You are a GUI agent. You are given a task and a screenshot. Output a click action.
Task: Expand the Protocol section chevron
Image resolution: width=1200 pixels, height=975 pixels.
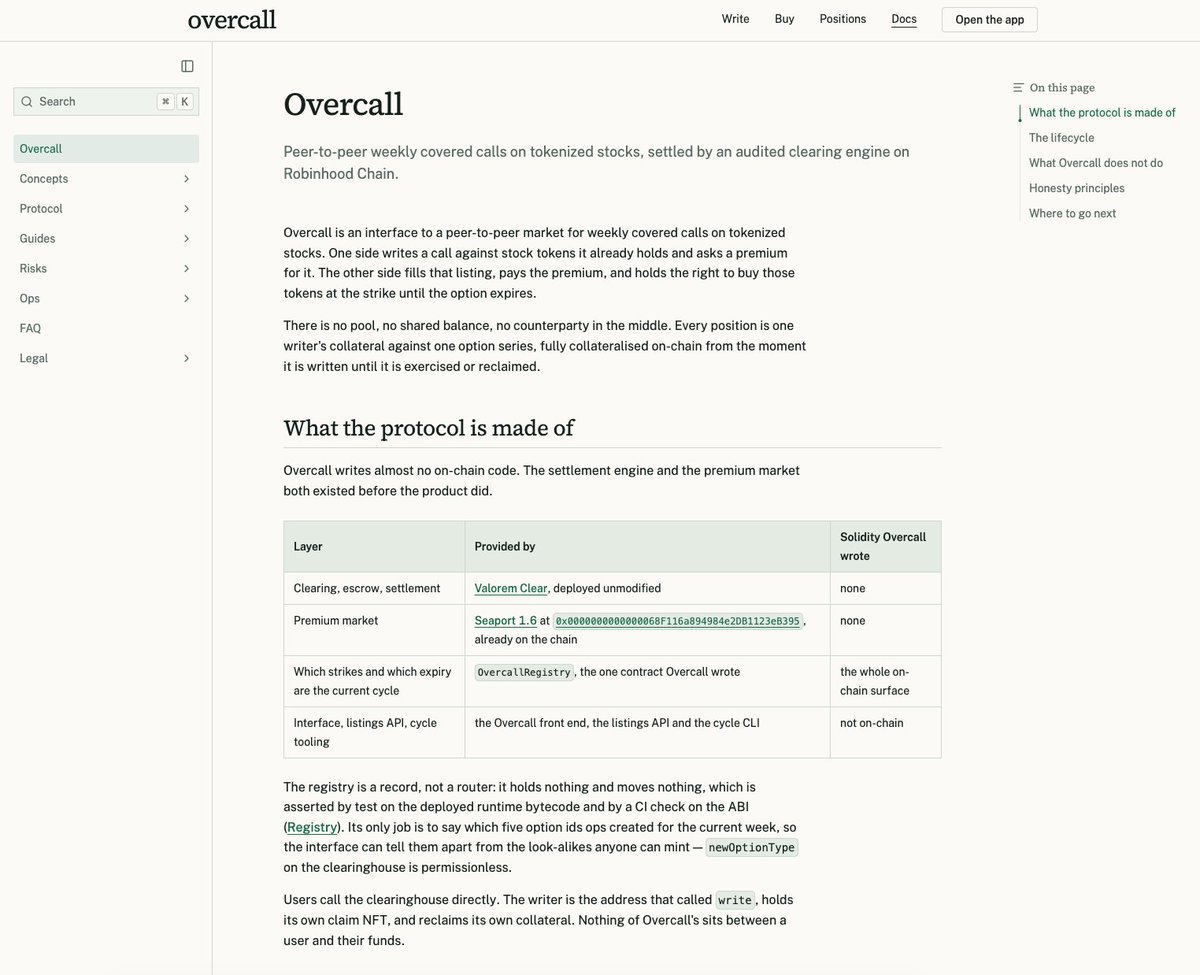187,209
